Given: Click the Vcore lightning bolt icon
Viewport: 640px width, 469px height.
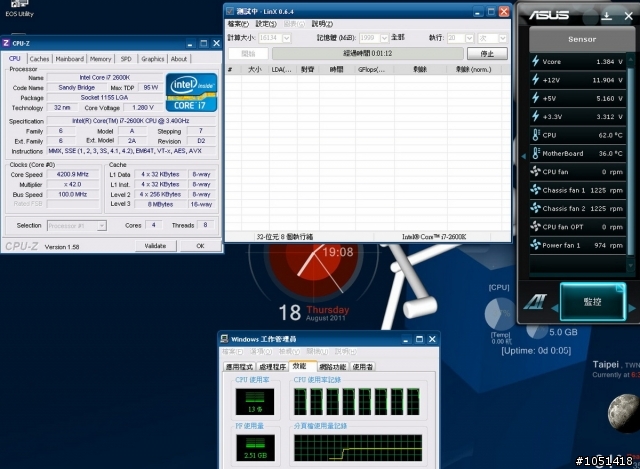Looking at the screenshot, I should 536,61.
